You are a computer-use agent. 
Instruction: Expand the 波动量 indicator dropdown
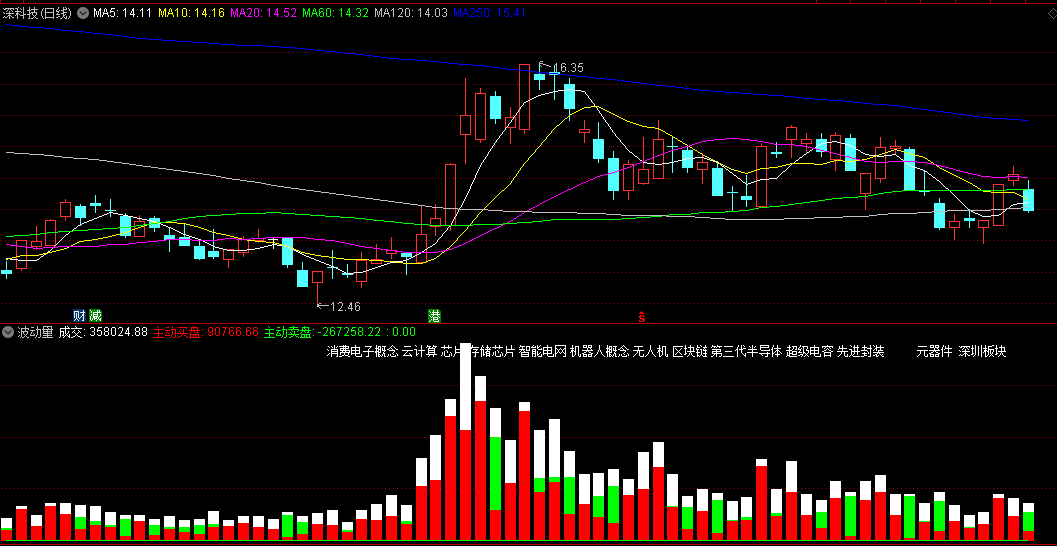click(x=7, y=332)
